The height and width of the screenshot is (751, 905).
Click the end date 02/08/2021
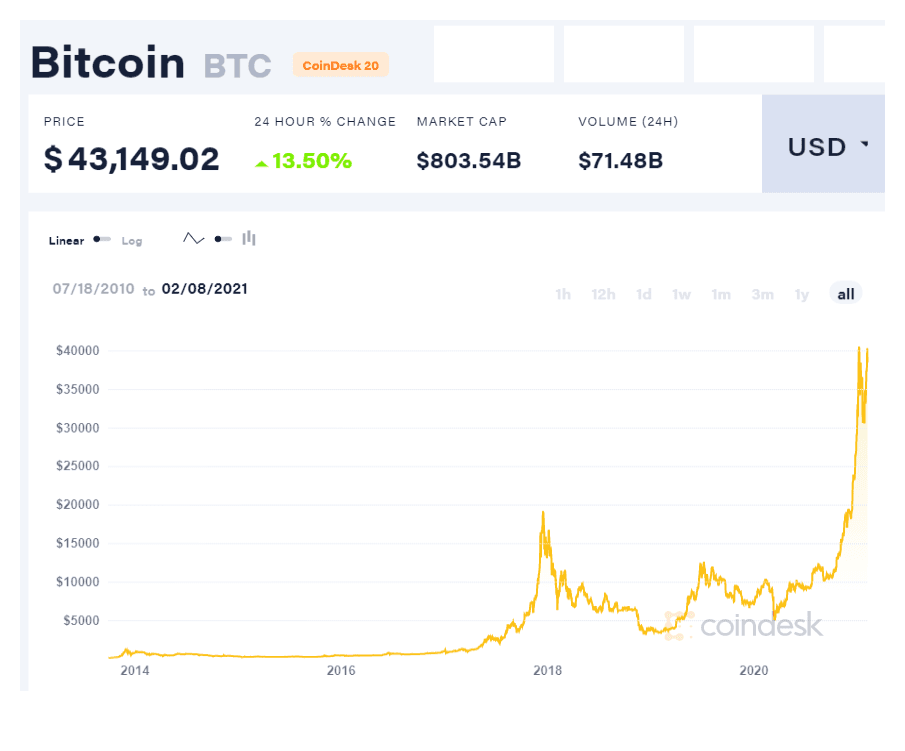pyautogui.click(x=205, y=289)
